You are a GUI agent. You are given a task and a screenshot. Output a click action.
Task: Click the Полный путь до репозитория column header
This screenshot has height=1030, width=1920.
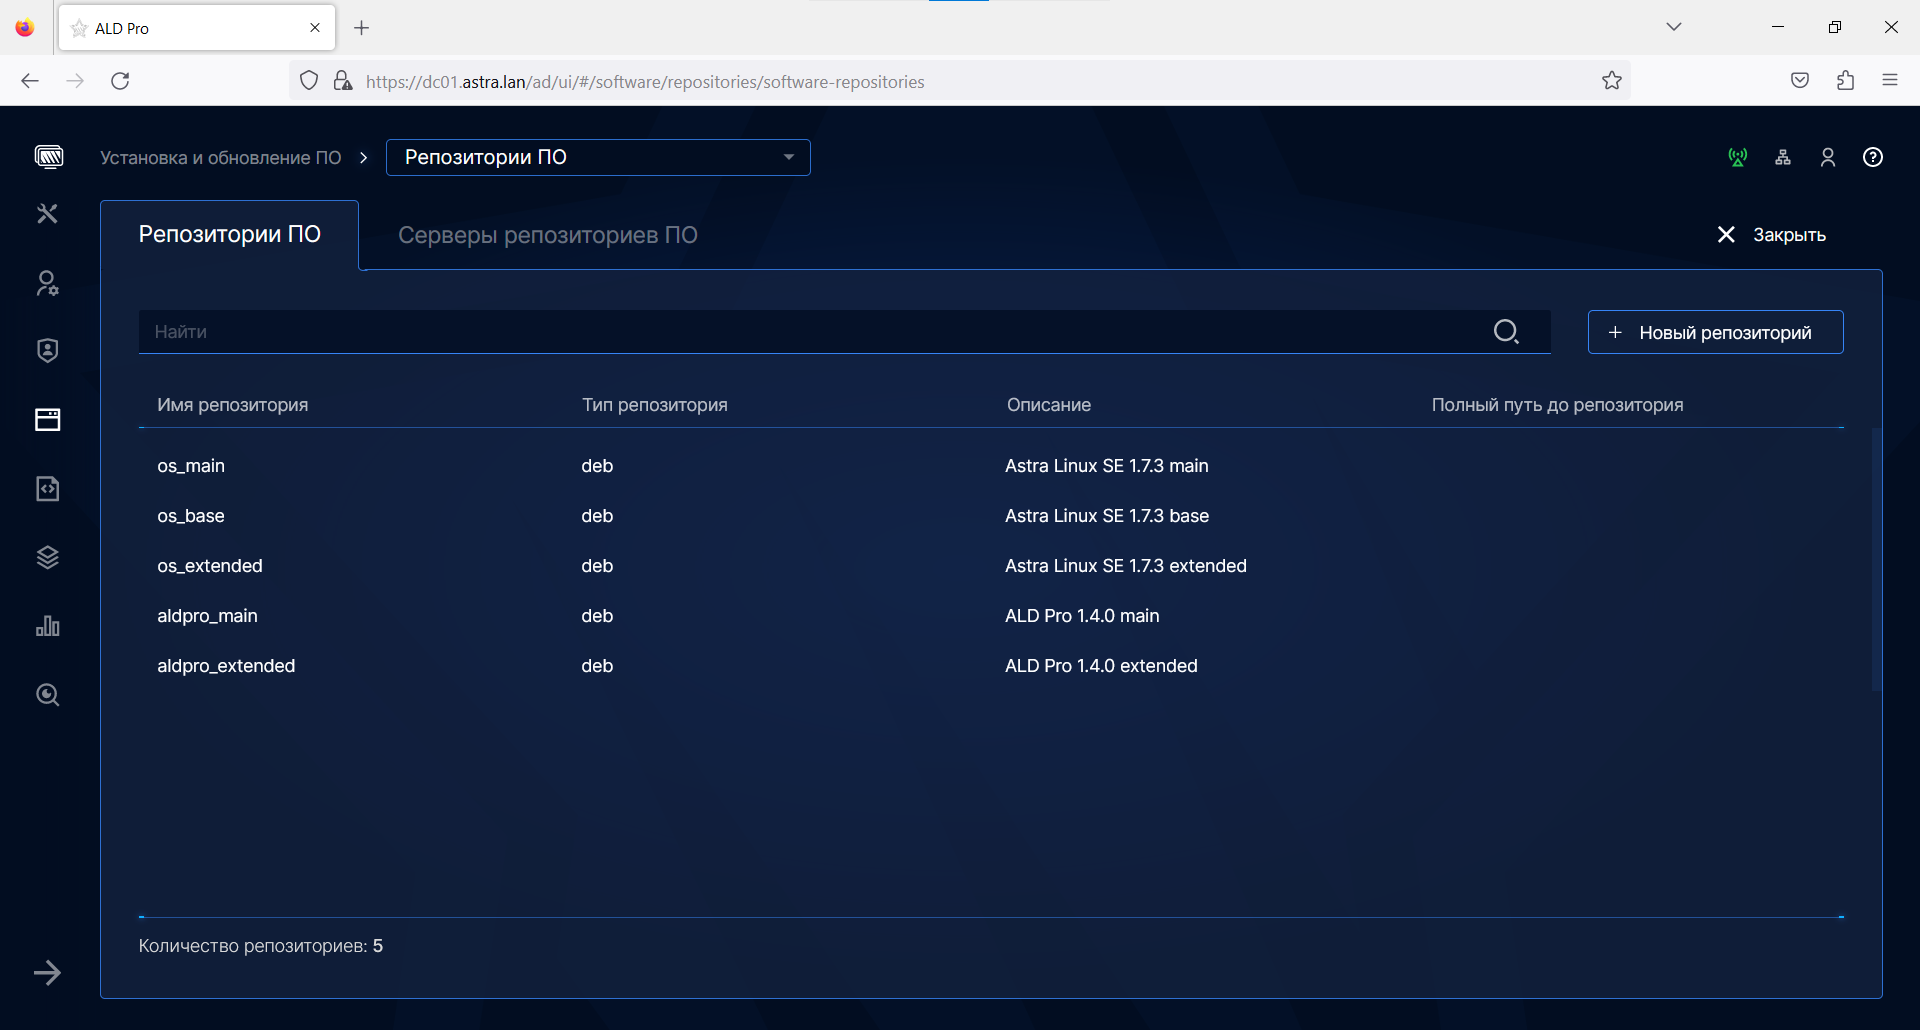point(1557,405)
